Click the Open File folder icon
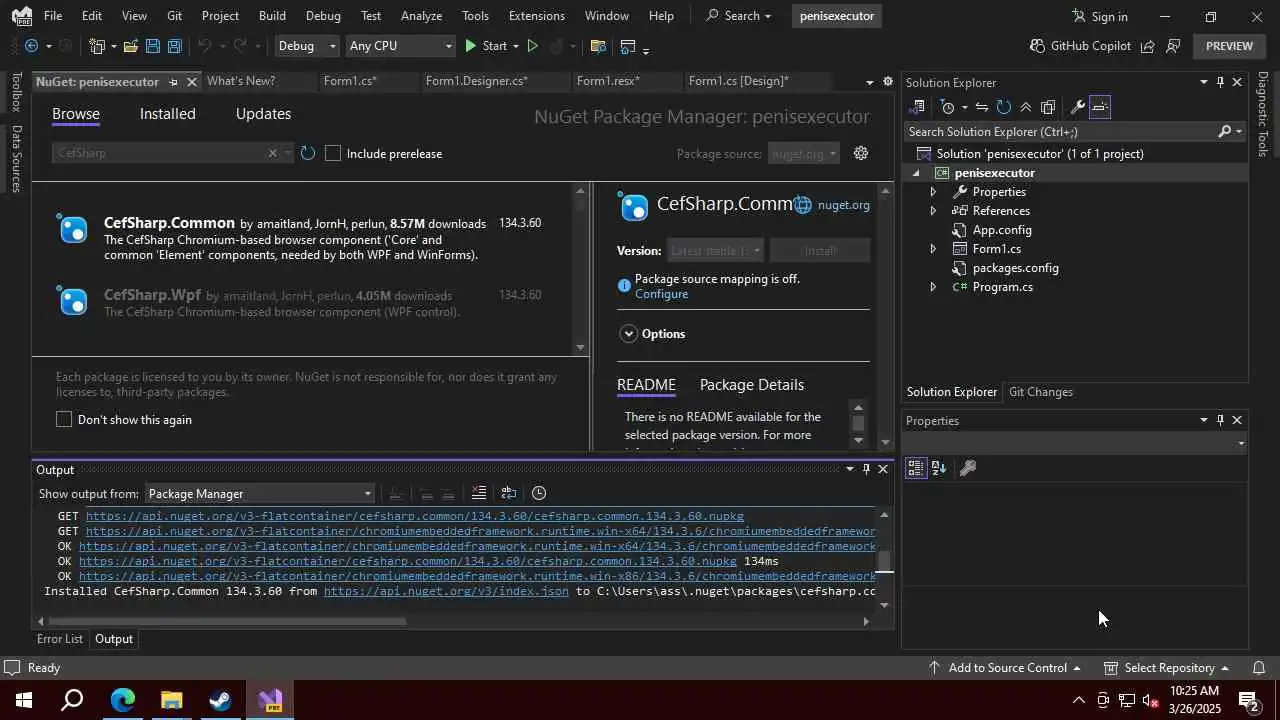 pyautogui.click(x=130, y=46)
